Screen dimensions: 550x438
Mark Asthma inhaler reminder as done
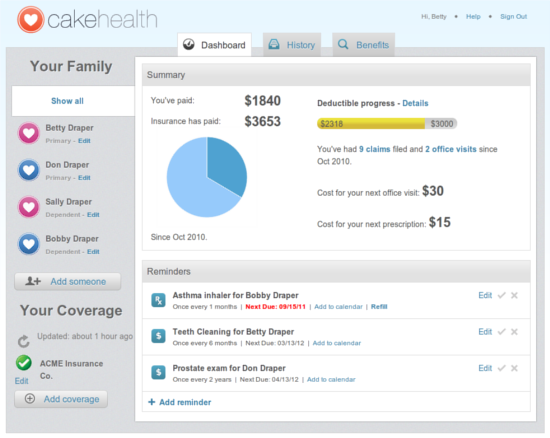tap(502, 296)
